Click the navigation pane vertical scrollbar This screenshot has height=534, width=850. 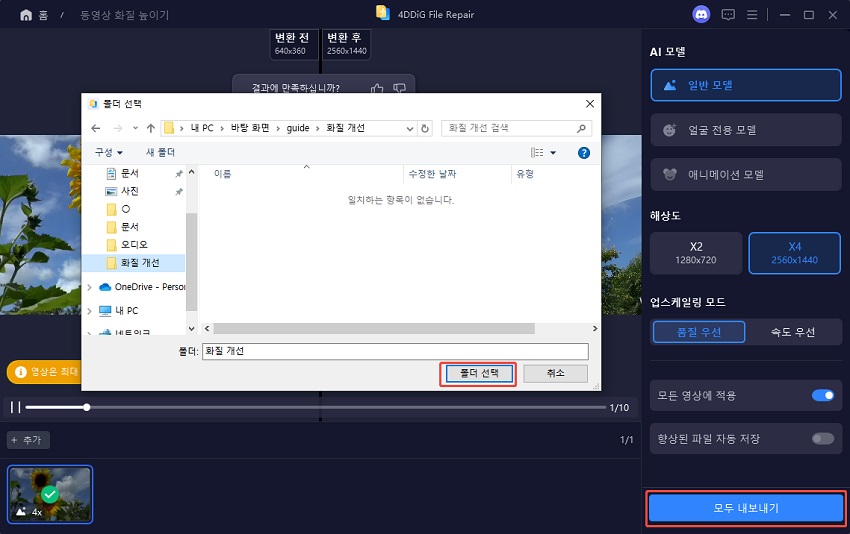pos(191,262)
